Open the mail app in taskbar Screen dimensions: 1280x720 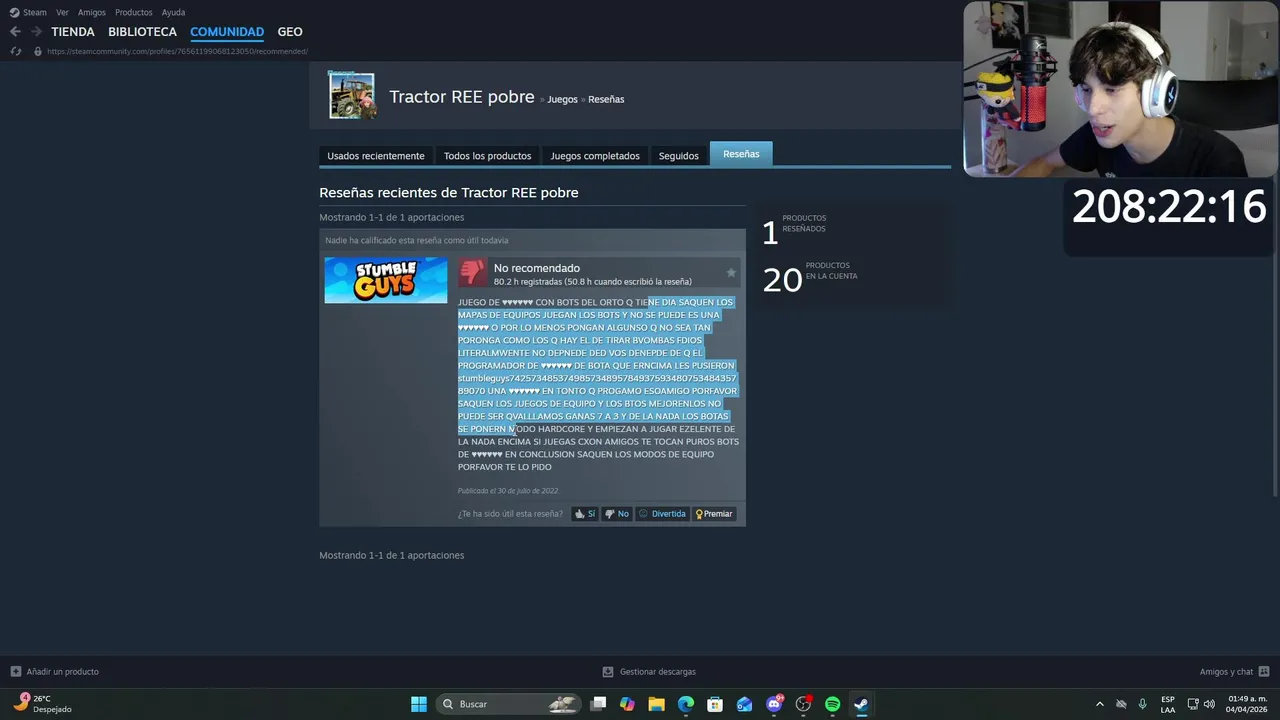pyautogui.click(x=744, y=704)
